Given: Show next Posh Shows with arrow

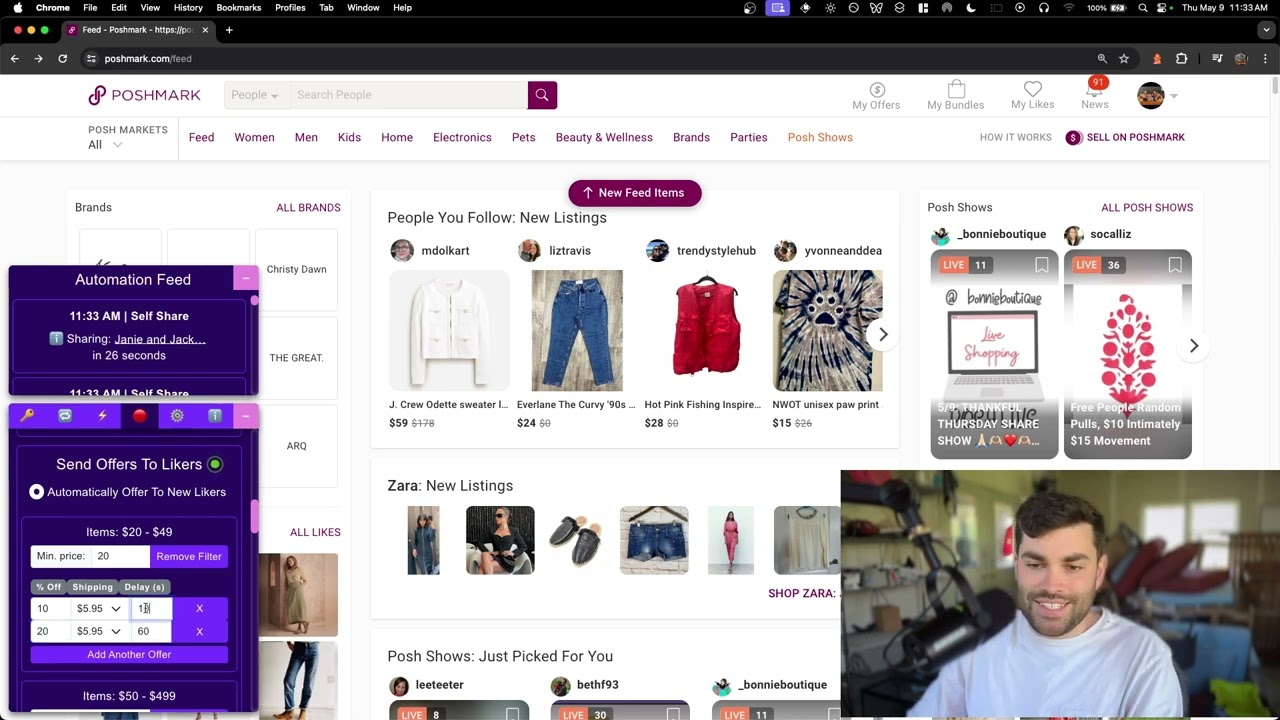Looking at the screenshot, I should click(x=1194, y=346).
